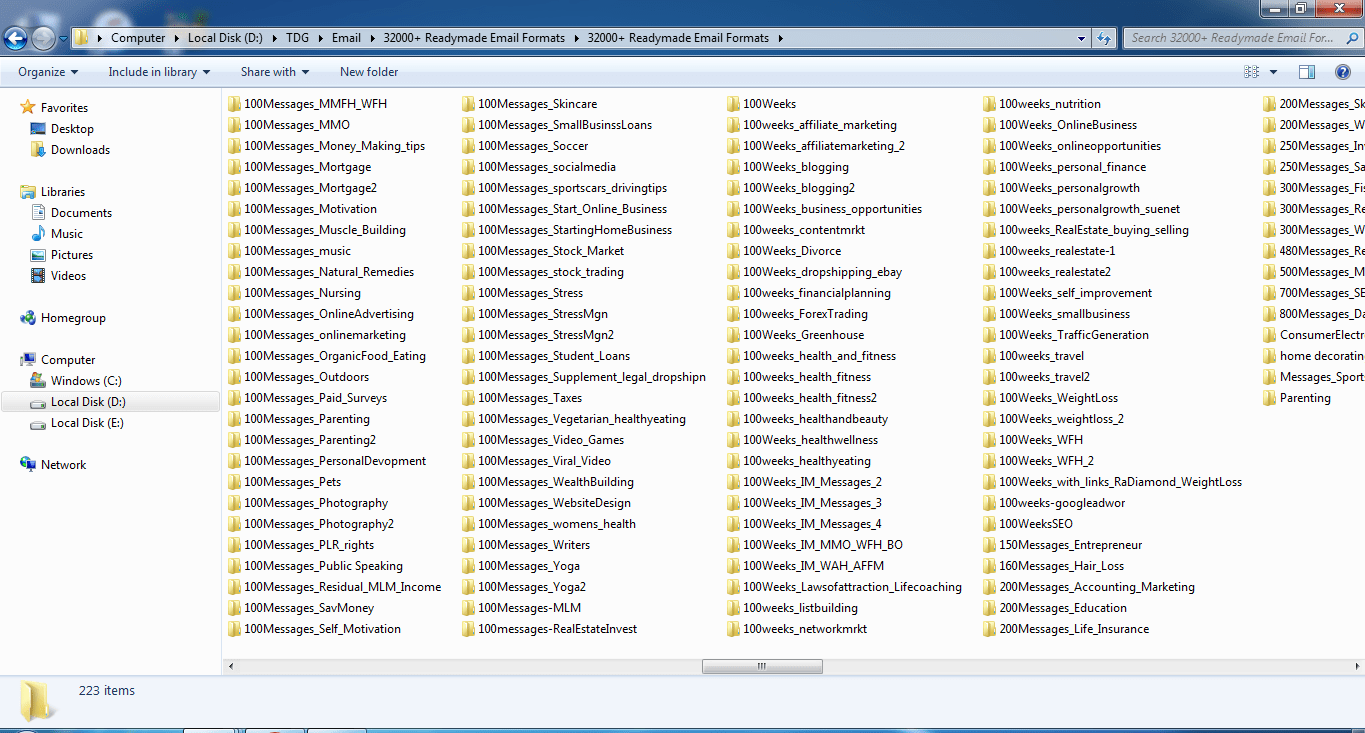Select the 150Messages_Entrepreneur folder

pos(1070,545)
